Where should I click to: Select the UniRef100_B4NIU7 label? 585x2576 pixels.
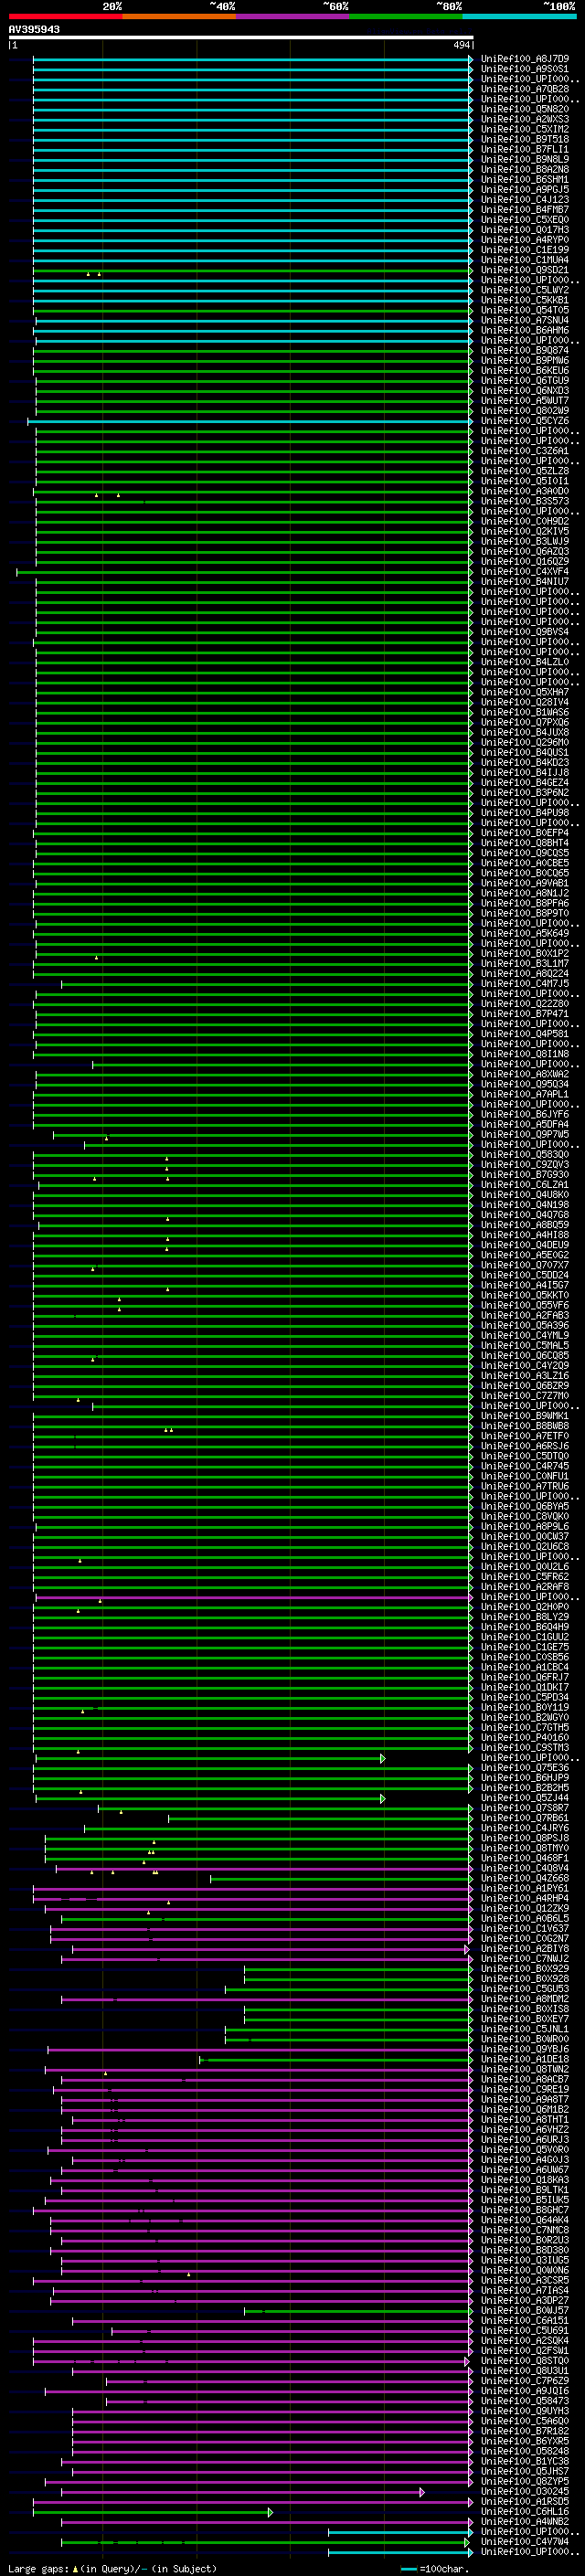[x=525, y=581]
